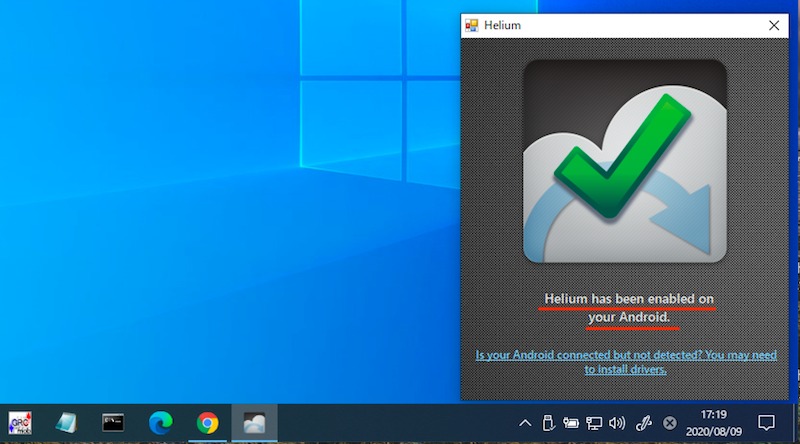Click the Helium cloud icon in taskbar

[x=254, y=422]
